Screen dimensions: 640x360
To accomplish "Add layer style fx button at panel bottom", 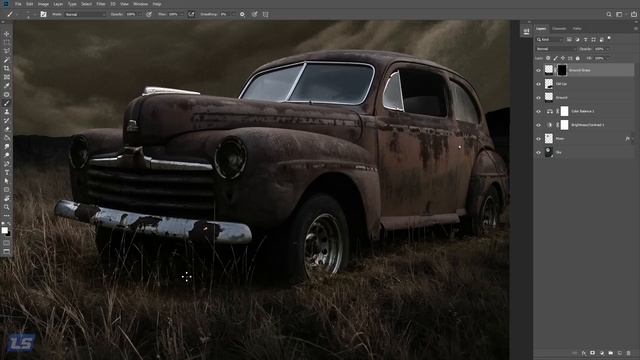I will 584,353.
